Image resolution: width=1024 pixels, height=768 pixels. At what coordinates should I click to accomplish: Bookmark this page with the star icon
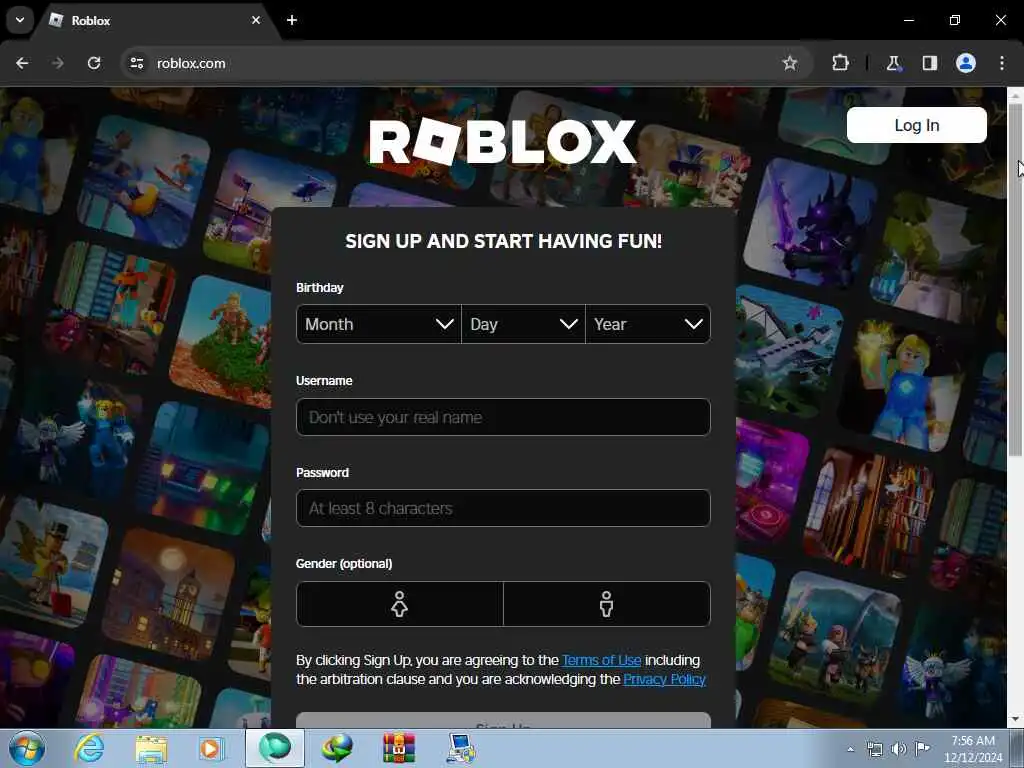(x=790, y=63)
